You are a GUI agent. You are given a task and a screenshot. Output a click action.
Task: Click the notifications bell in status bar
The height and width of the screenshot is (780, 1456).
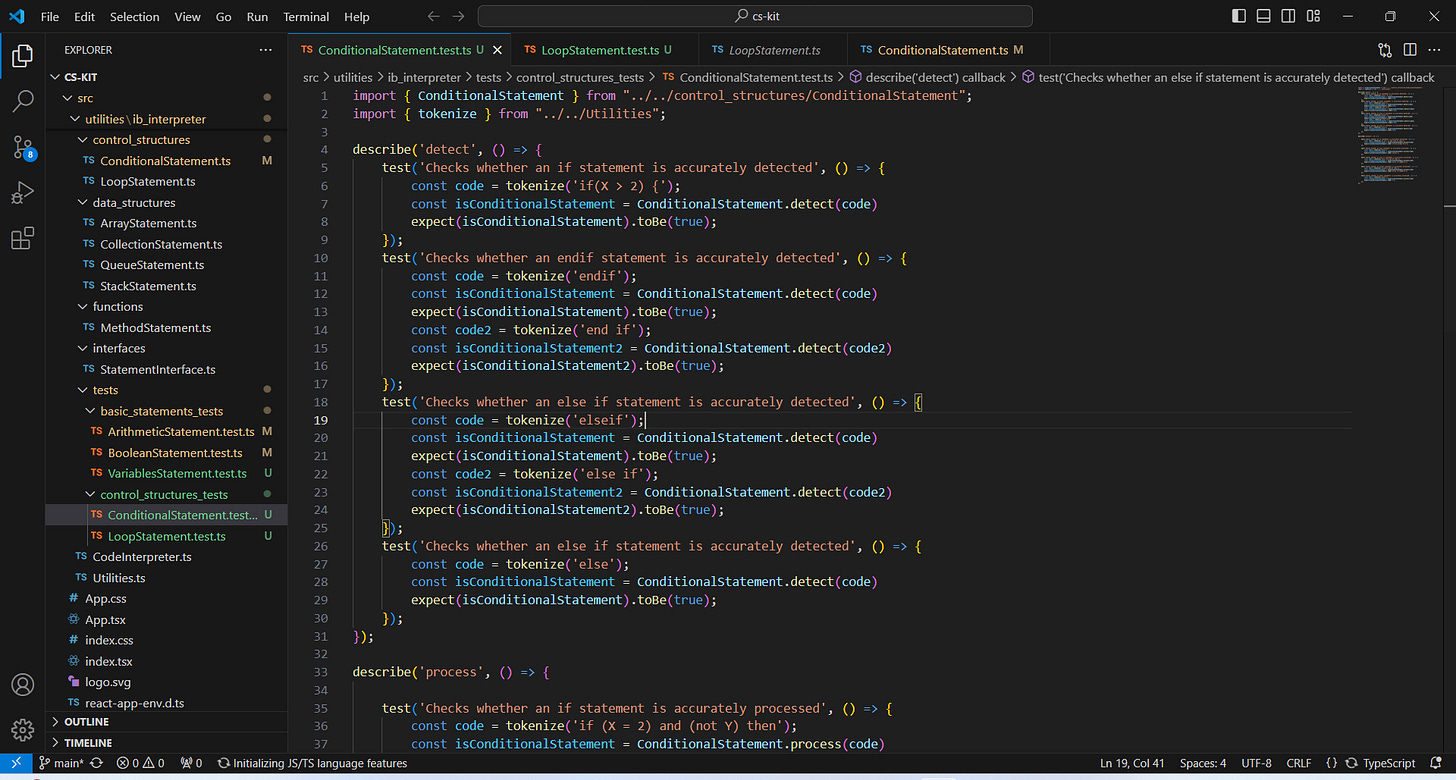(x=1436, y=763)
